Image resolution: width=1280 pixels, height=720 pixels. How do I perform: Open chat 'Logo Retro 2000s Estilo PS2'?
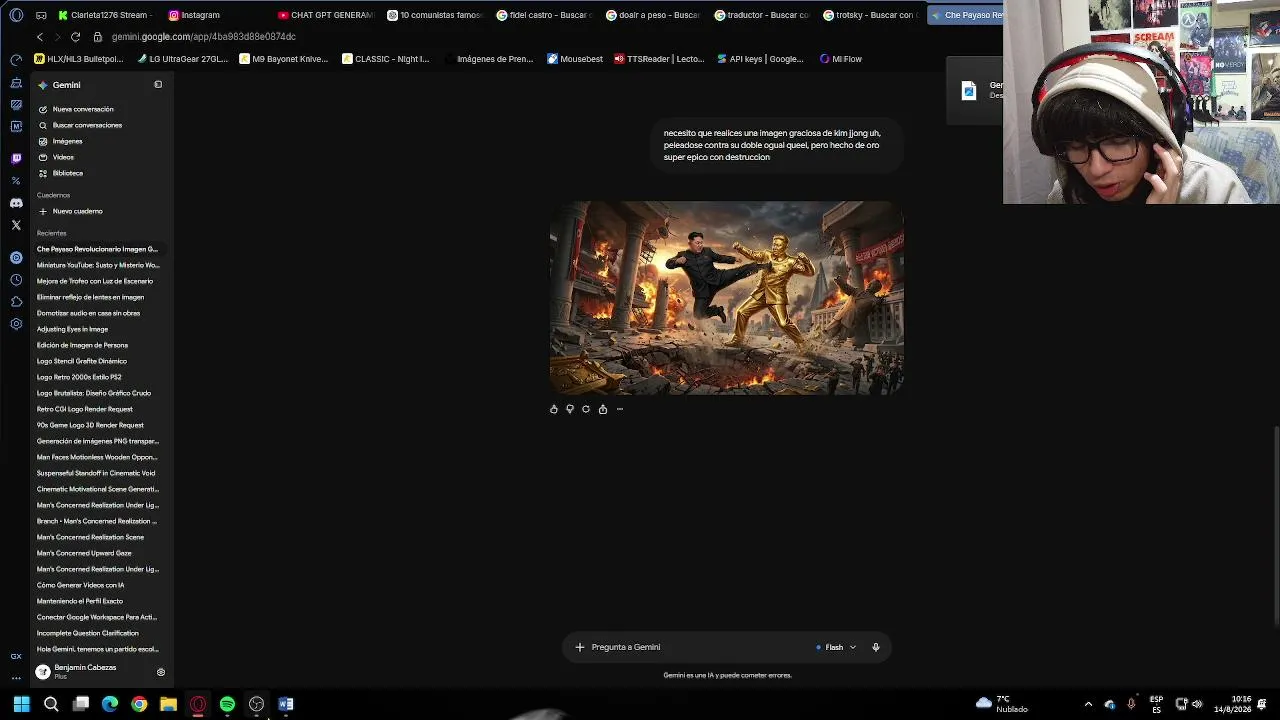pyautogui.click(x=79, y=377)
